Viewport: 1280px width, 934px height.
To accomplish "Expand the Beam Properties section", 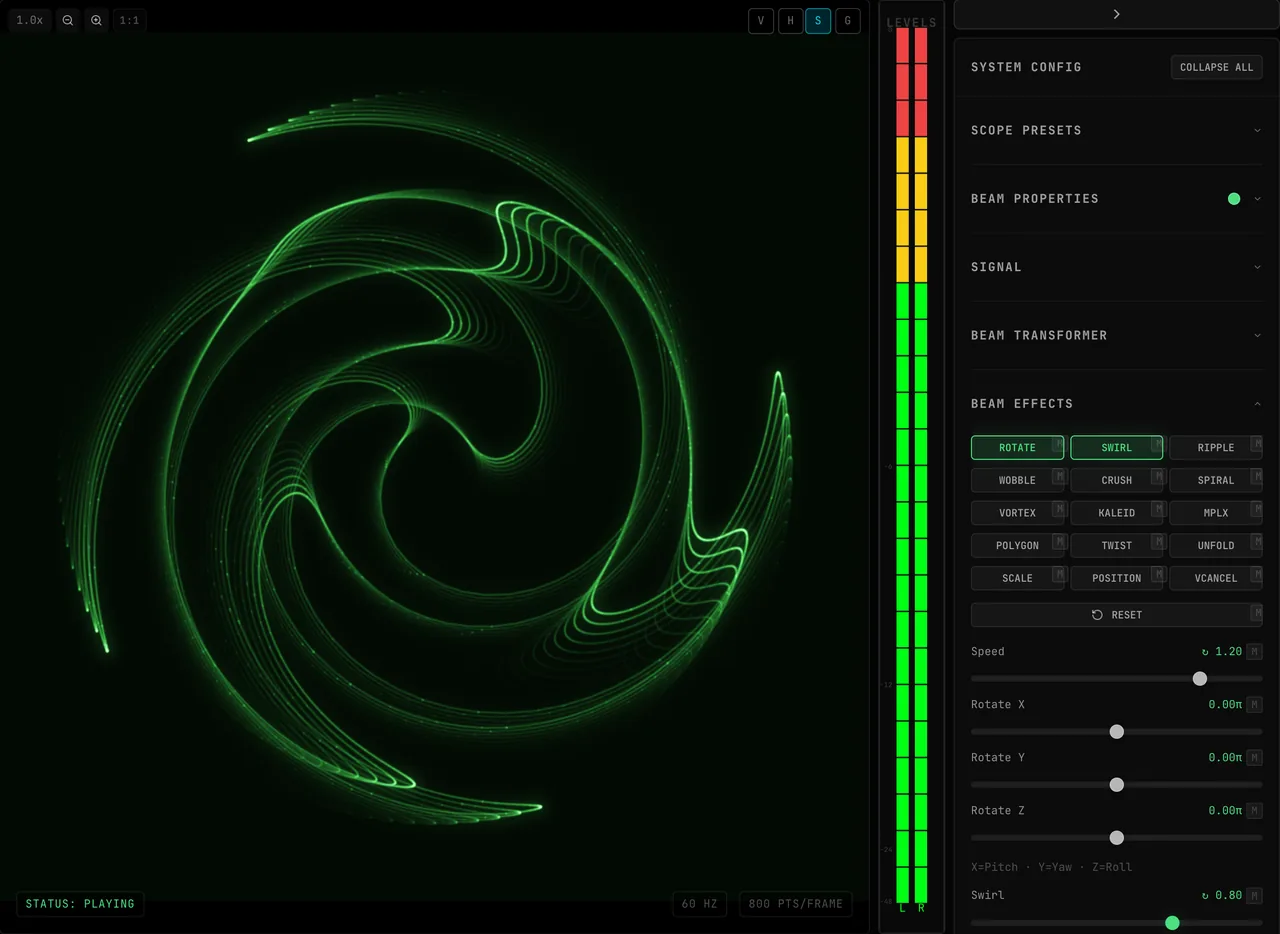I will (1116, 199).
